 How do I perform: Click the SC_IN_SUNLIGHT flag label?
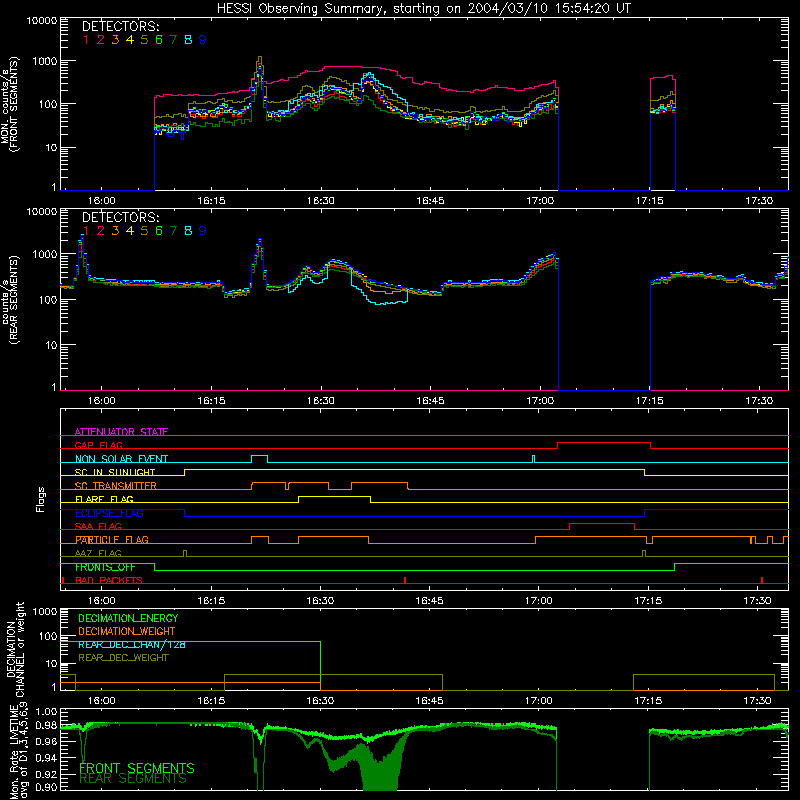(x=115, y=472)
